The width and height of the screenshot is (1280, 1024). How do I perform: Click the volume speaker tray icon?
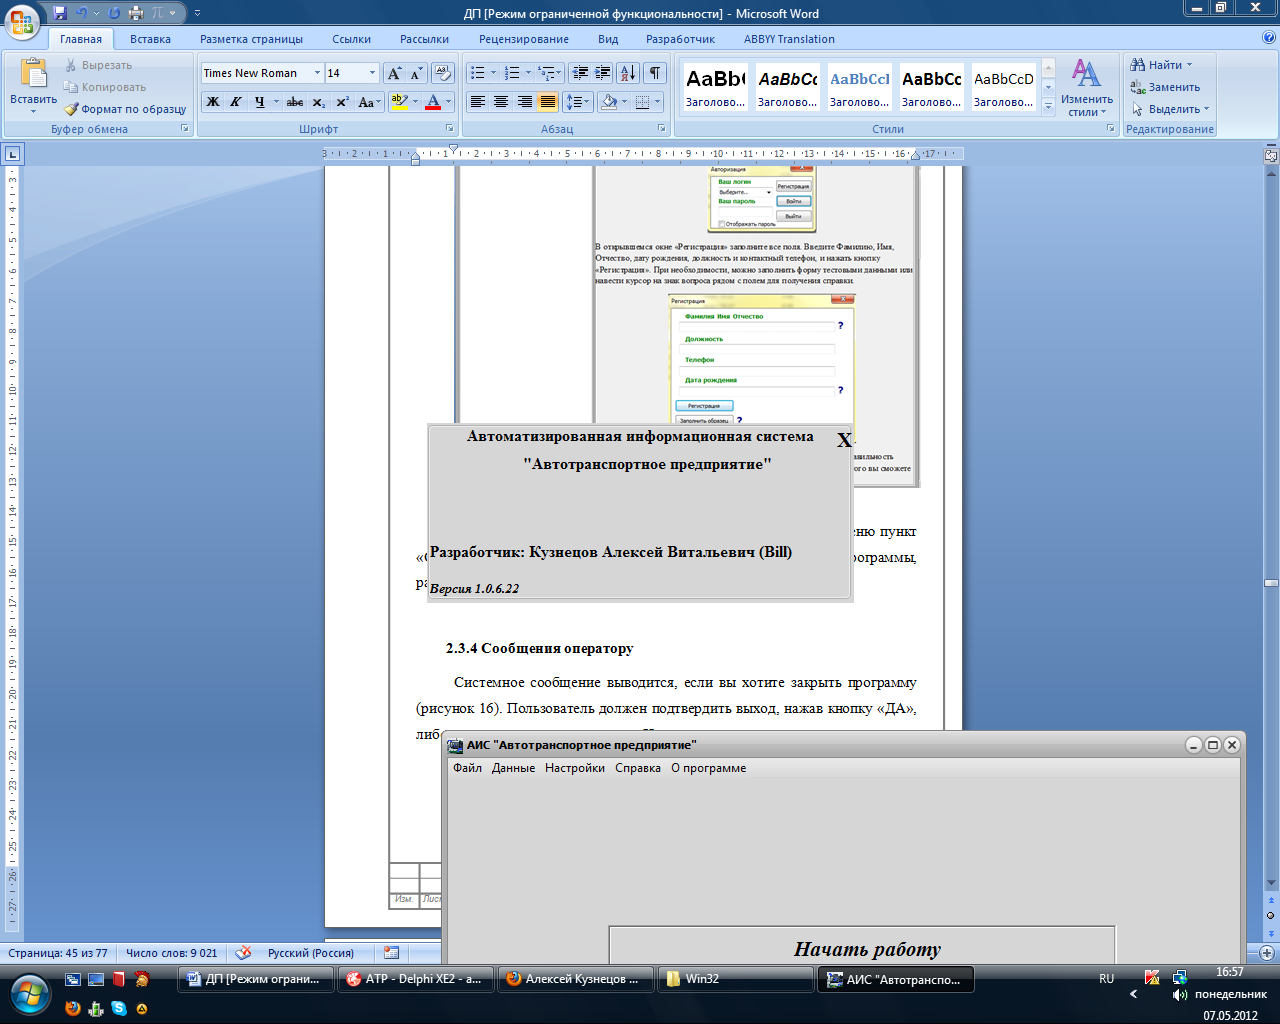click(x=1179, y=995)
